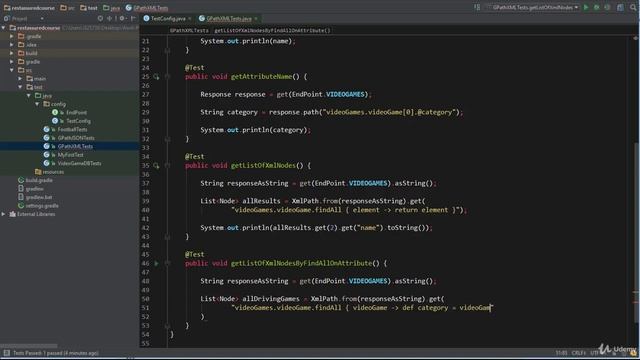Click run gutter icon beside getListOfXmlNodes

point(156,166)
